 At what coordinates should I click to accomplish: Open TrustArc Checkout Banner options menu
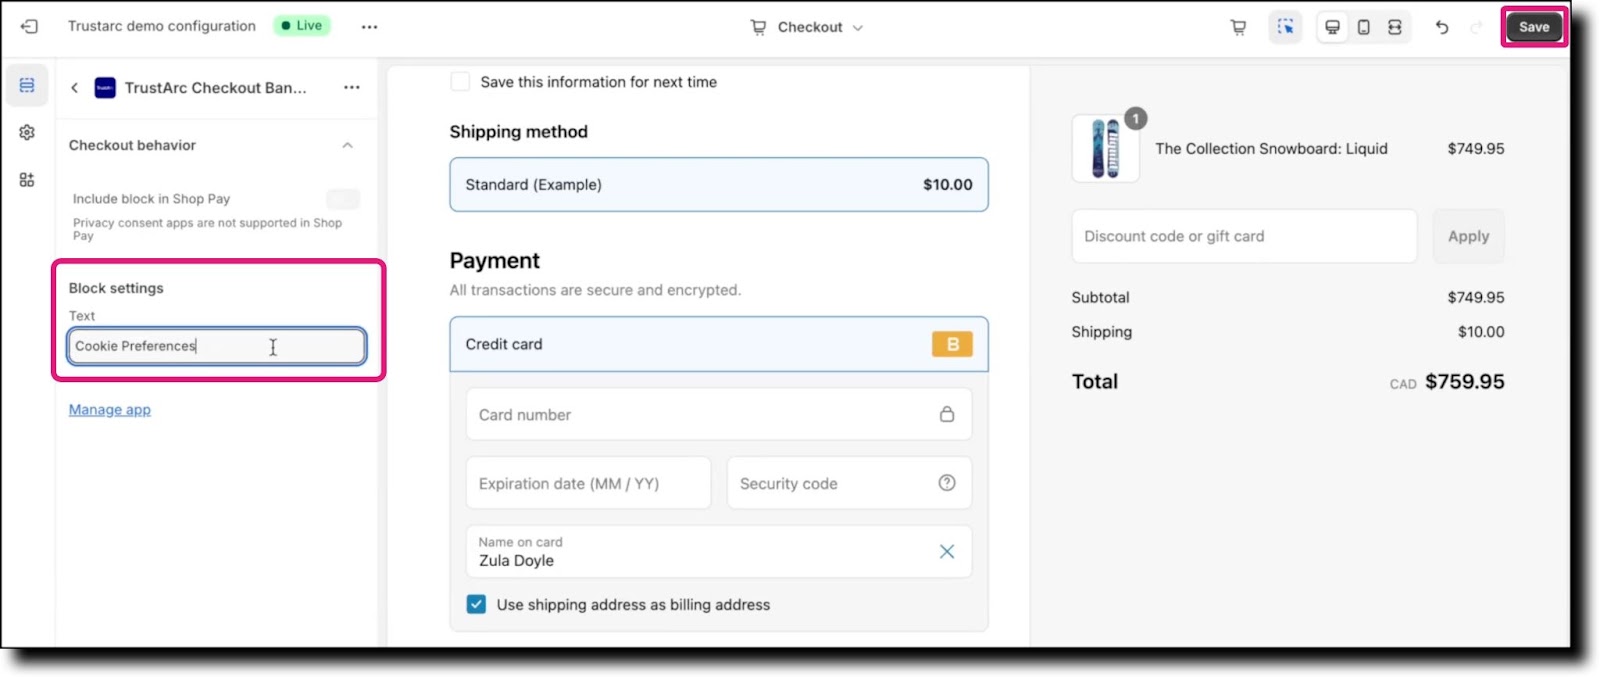click(351, 88)
